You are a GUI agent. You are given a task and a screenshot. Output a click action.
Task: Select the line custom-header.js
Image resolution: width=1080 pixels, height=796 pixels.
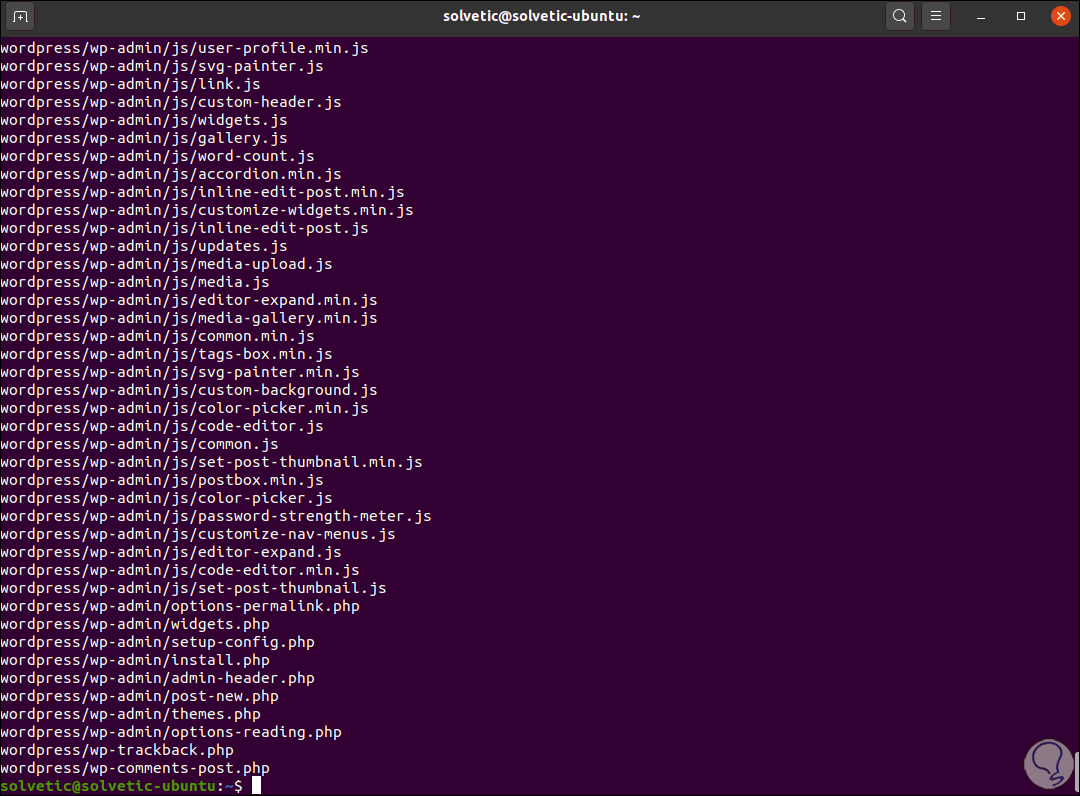(171, 102)
